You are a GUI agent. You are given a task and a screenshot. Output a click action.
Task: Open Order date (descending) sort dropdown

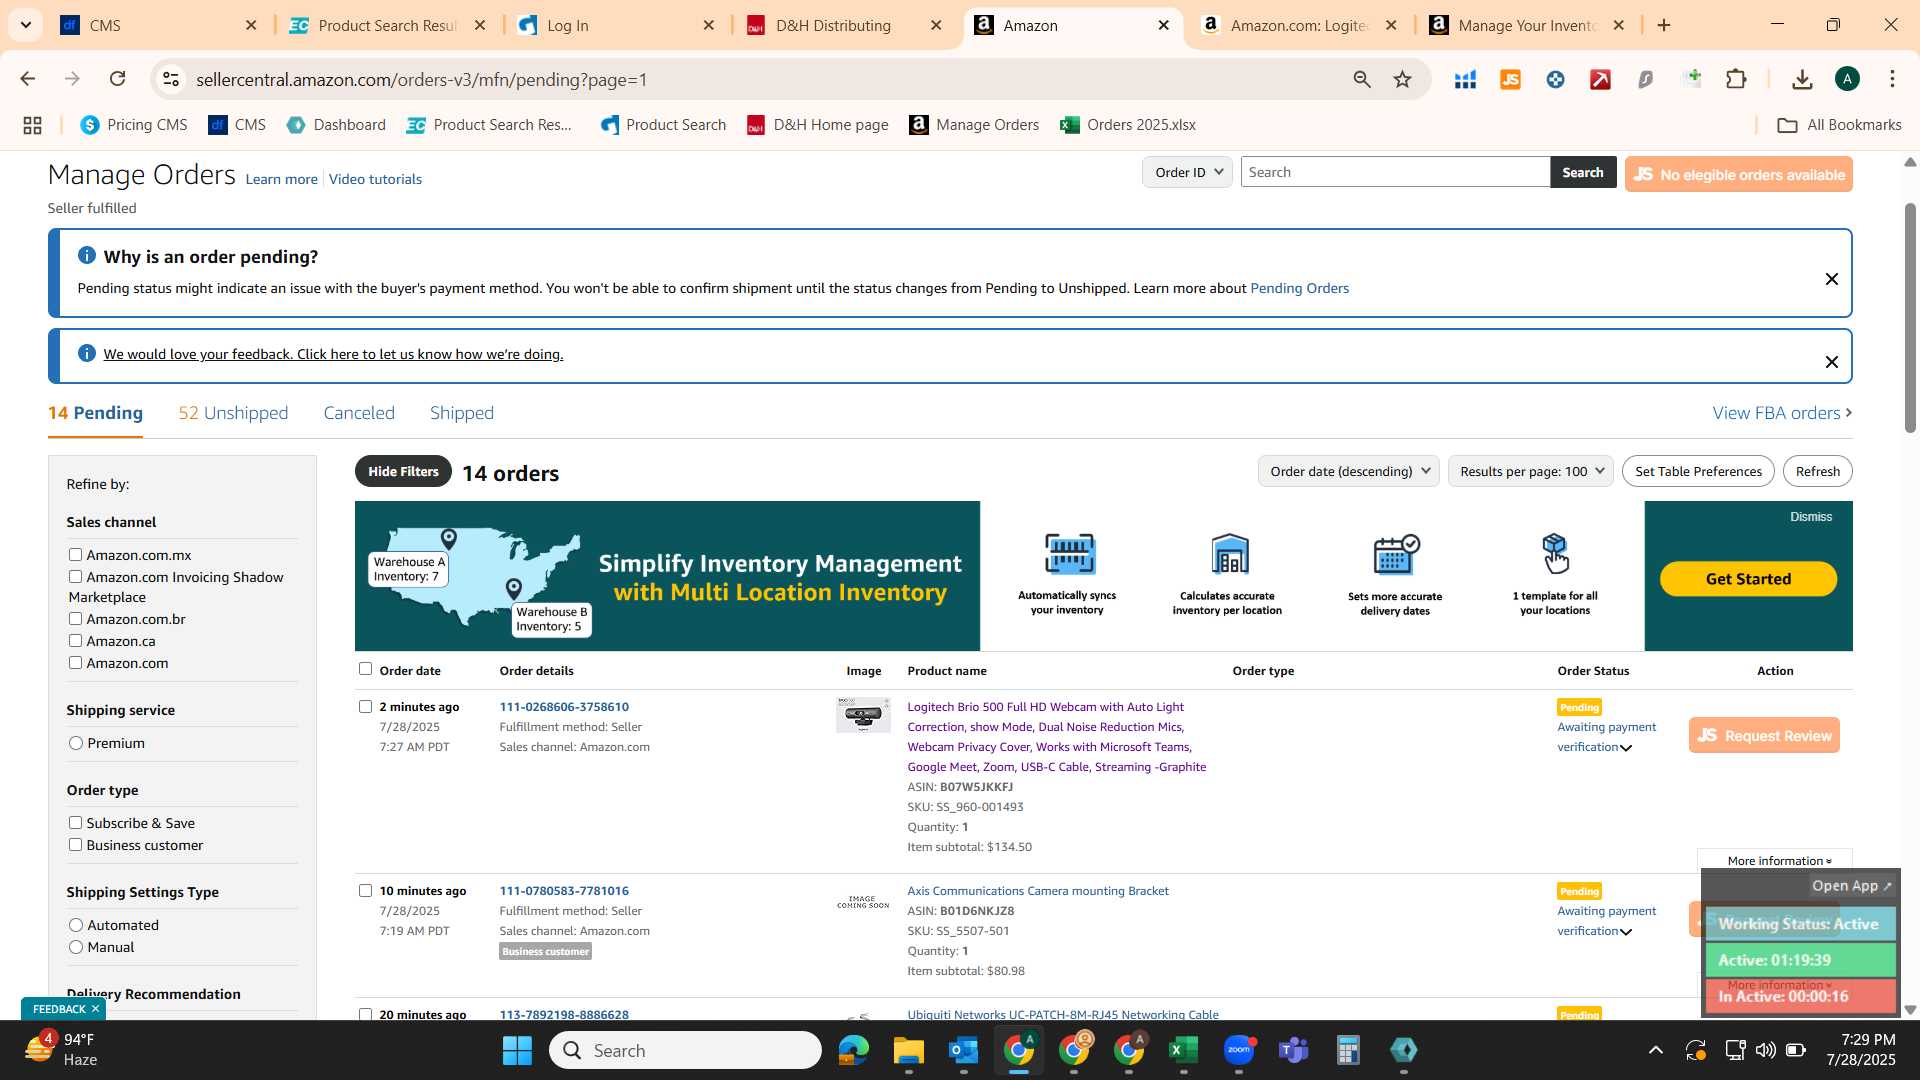click(x=1348, y=471)
